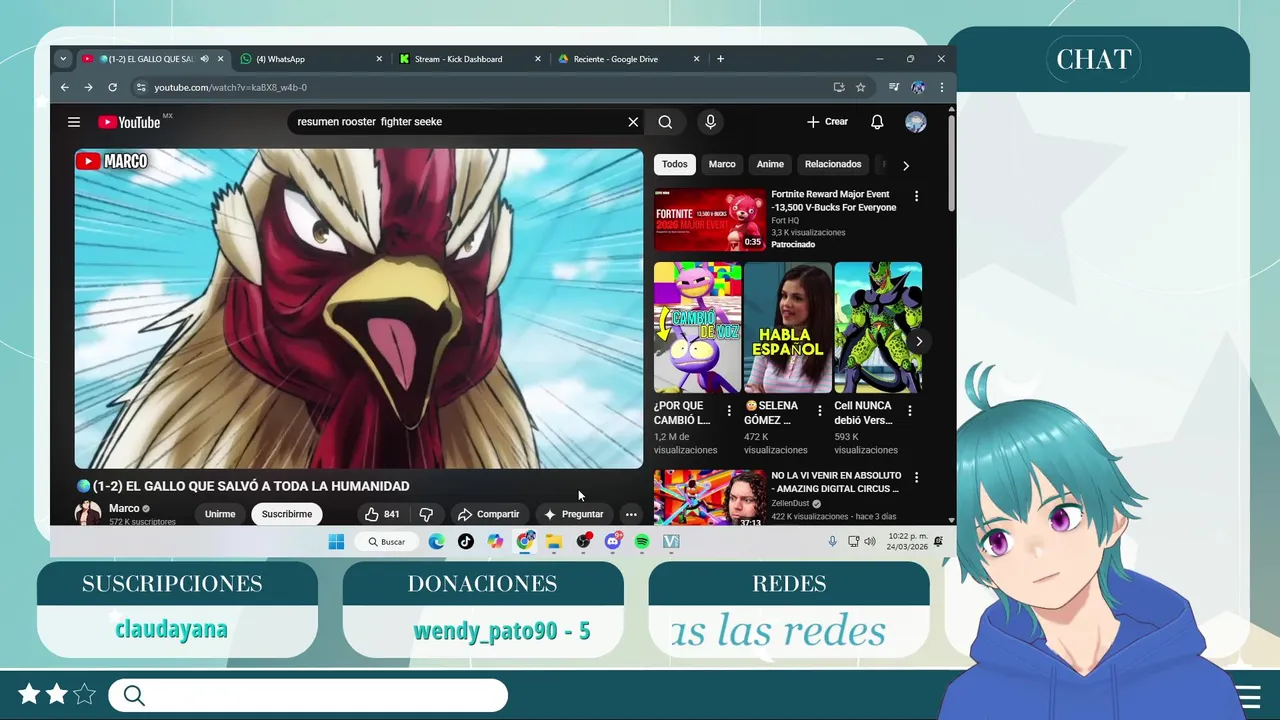
Task: Open File Explorer from the taskbar
Action: [x=554, y=541]
